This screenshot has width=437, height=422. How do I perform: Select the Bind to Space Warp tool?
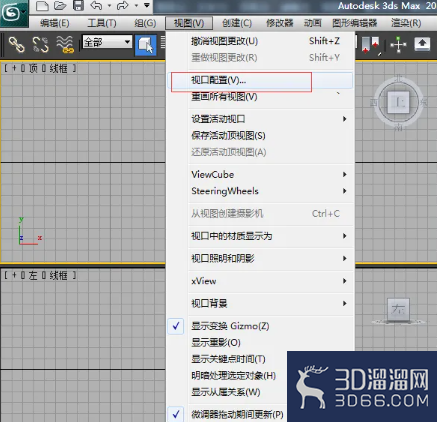[x=65, y=44]
